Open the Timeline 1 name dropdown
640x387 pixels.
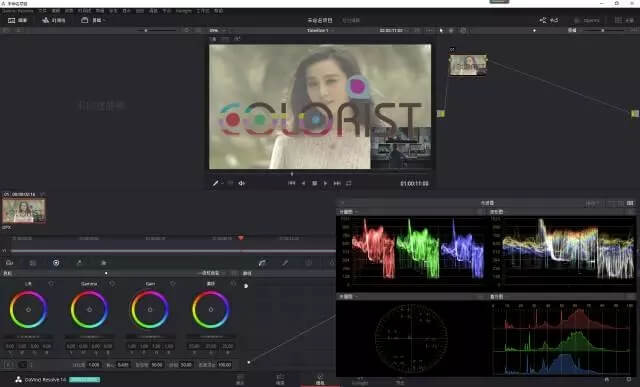[320, 30]
